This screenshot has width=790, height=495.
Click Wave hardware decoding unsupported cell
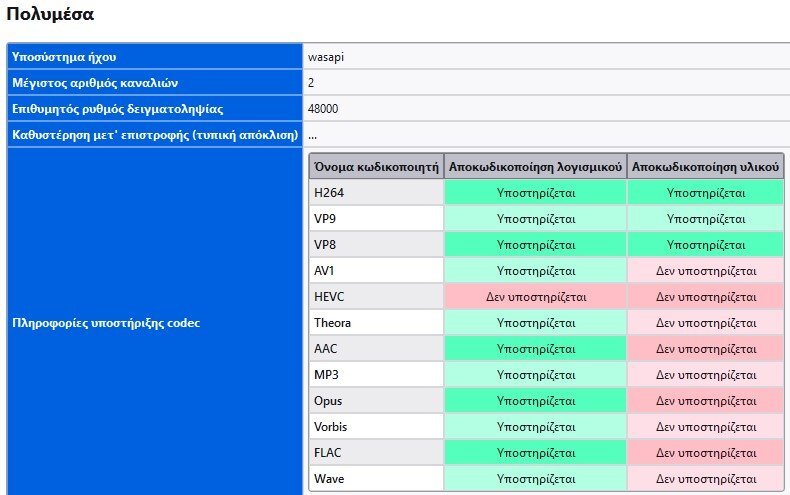tap(705, 478)
